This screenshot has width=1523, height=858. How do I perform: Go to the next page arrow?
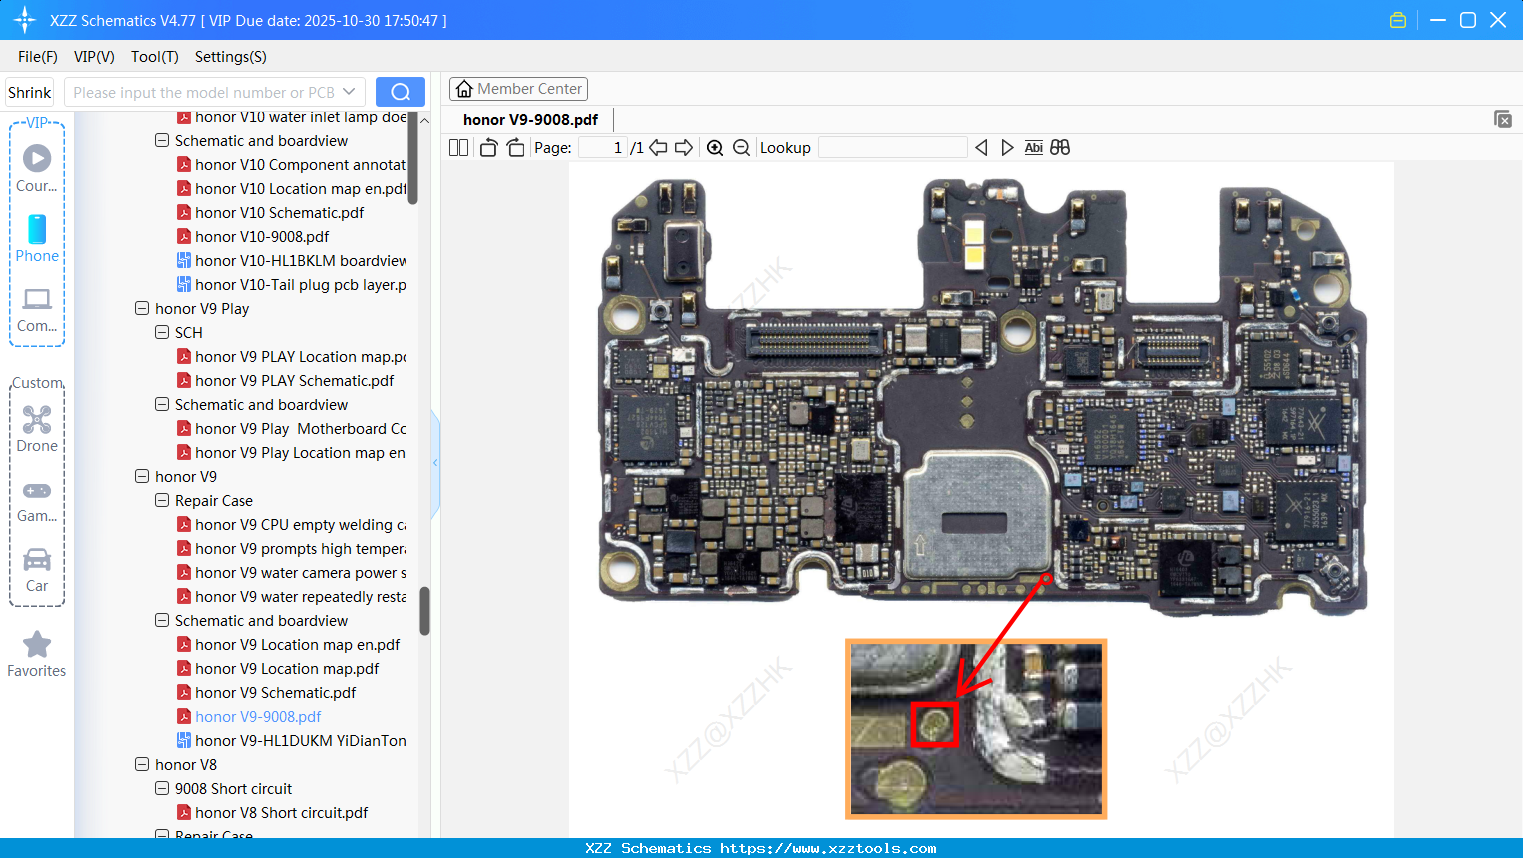pyautogui.click(x=684, y=147)
